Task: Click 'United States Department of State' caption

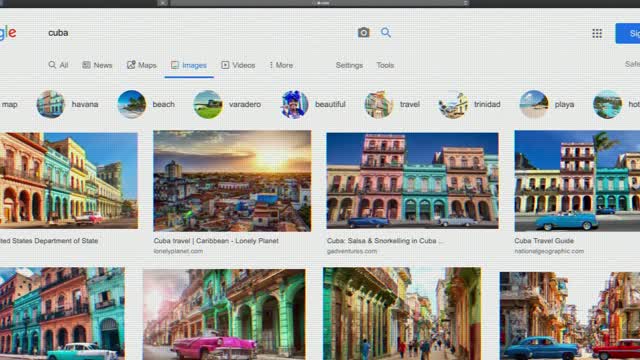Action: [x=49, y=241]
